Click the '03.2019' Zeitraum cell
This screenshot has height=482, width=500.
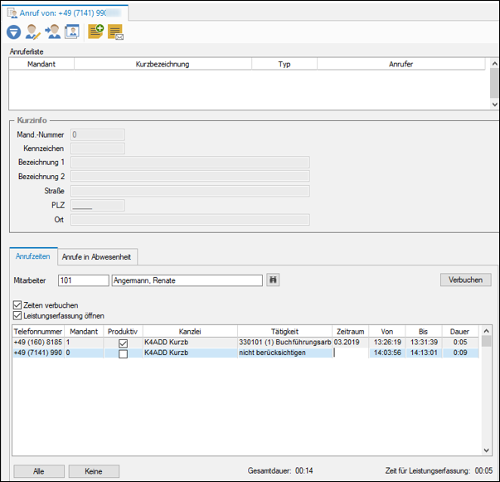[350, 342]
